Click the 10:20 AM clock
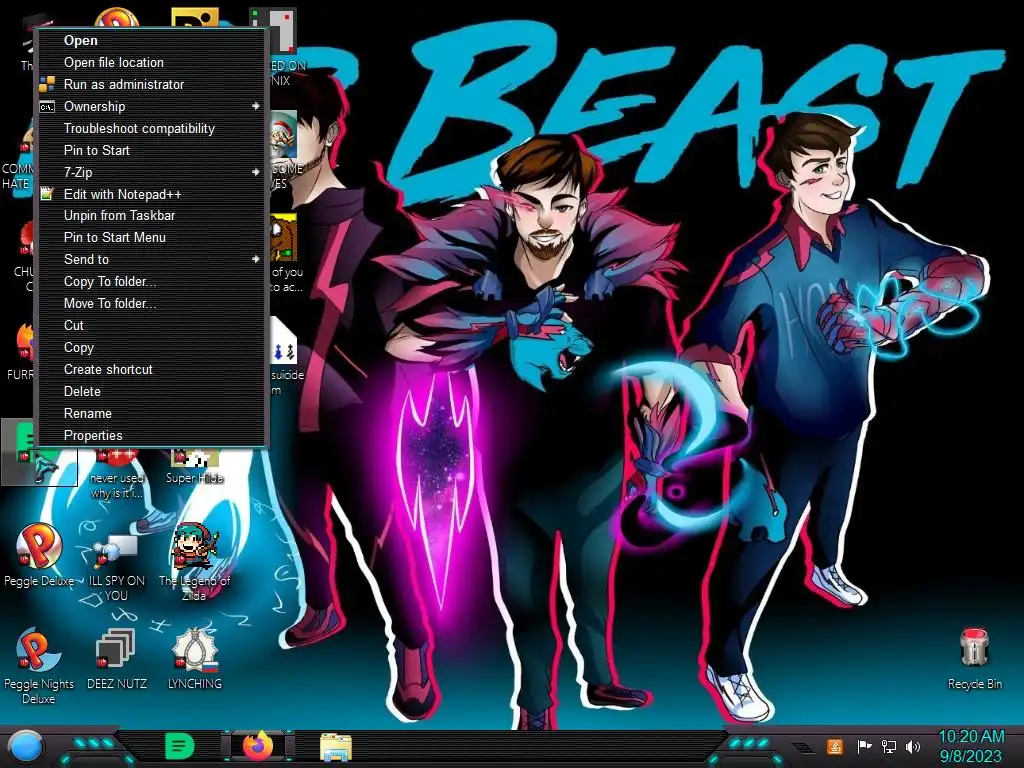Screen dimensions: 1024x768 tap(971, 737)
